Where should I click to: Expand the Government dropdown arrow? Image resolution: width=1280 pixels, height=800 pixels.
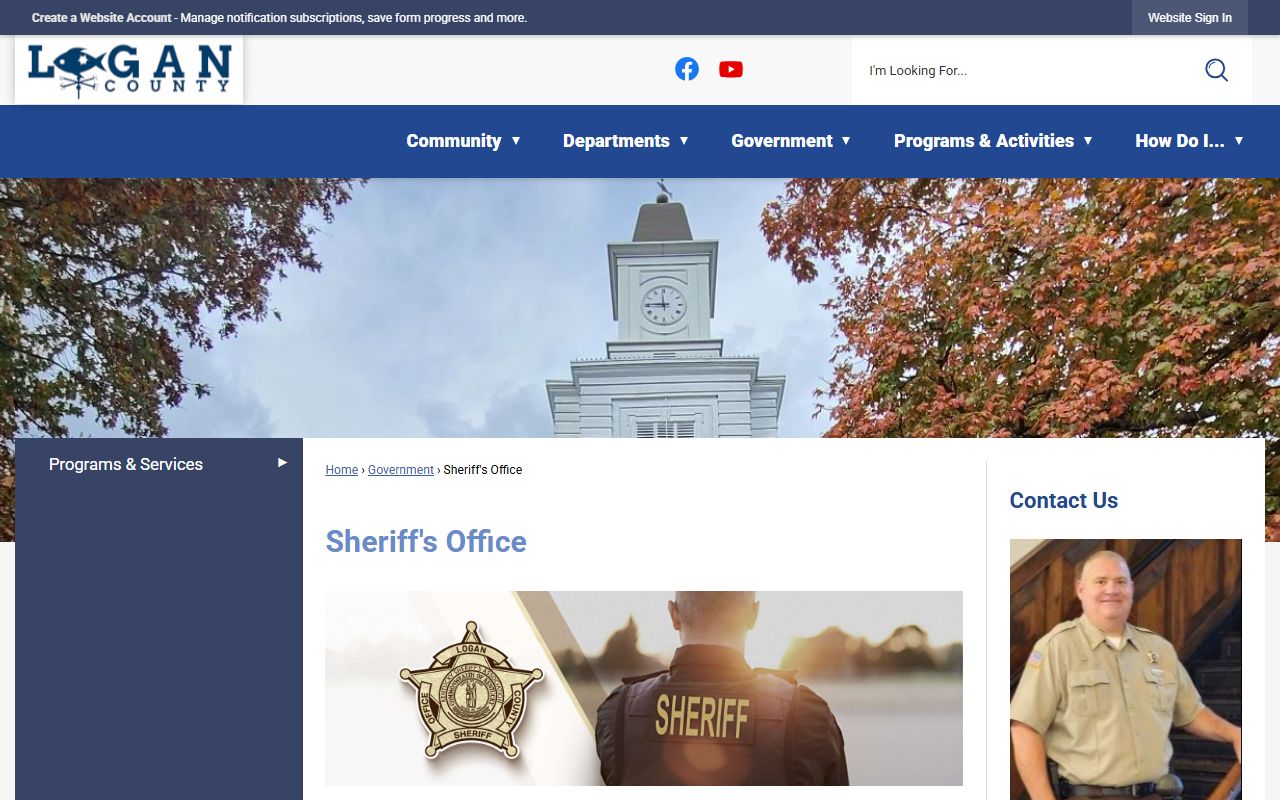(x=846, y=141)
